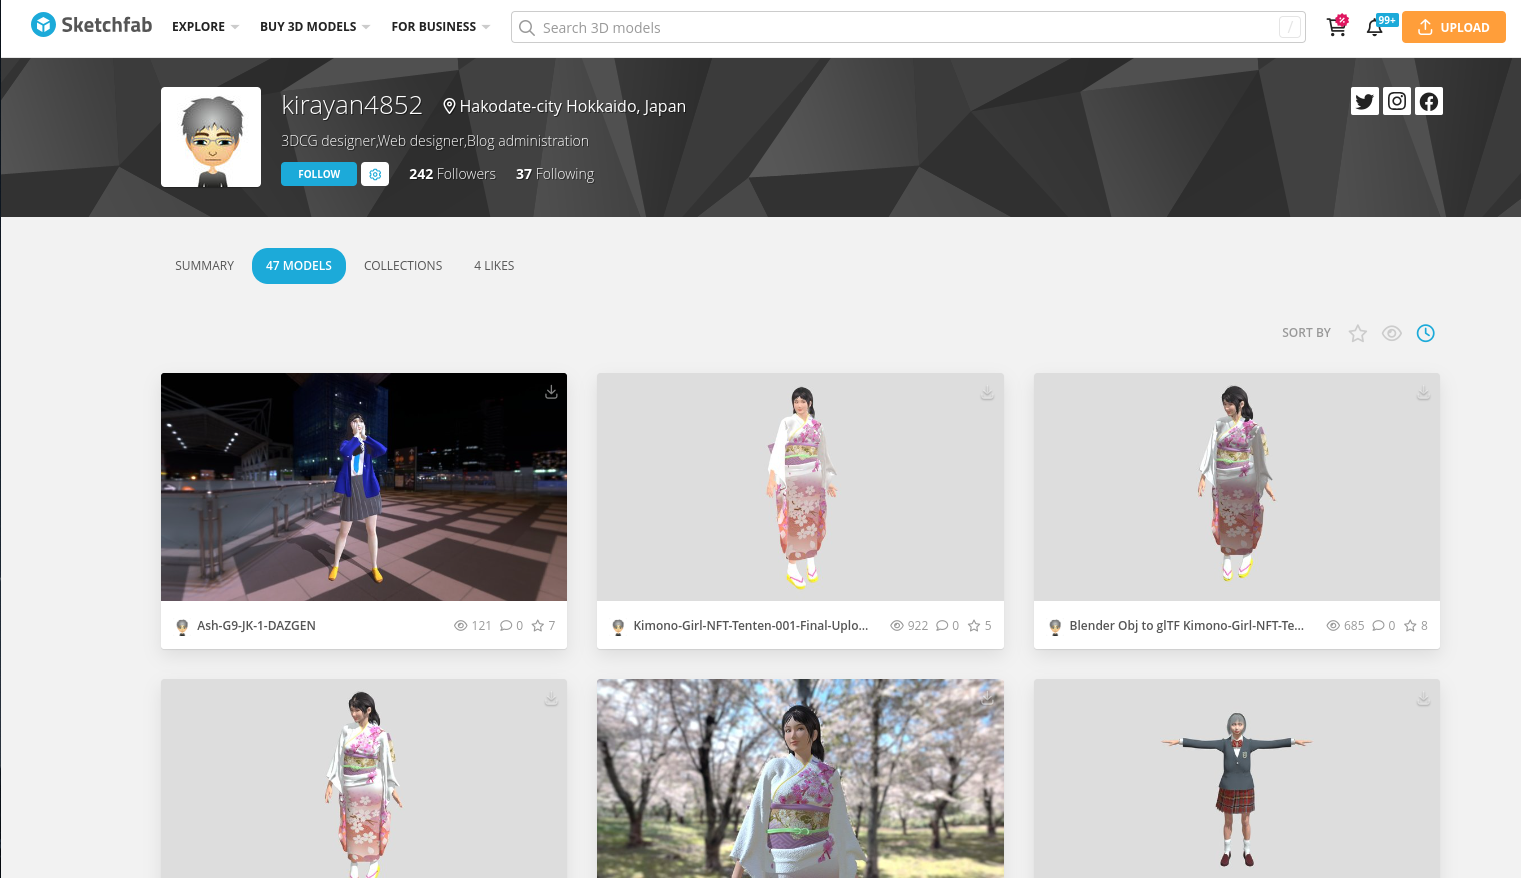Open Kimono-Girl-NFT-Tenten-001-Final title link
This screenshot has width=1521, height=878.
[750, 626]
